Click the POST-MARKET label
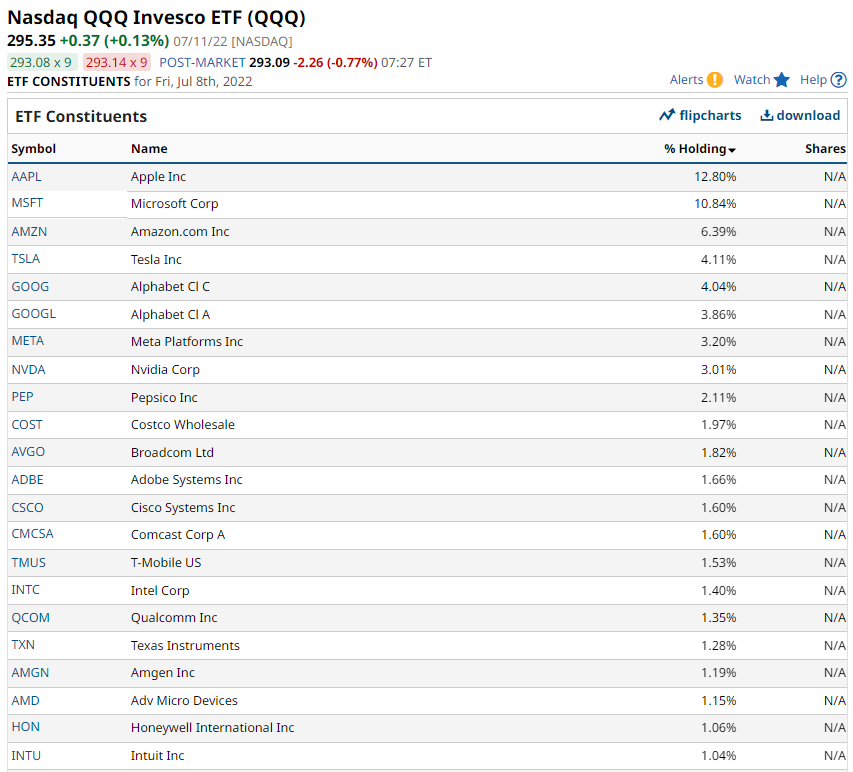Image resolution: width=853 pixels, height=772 pixels. (x=202, y=63)
